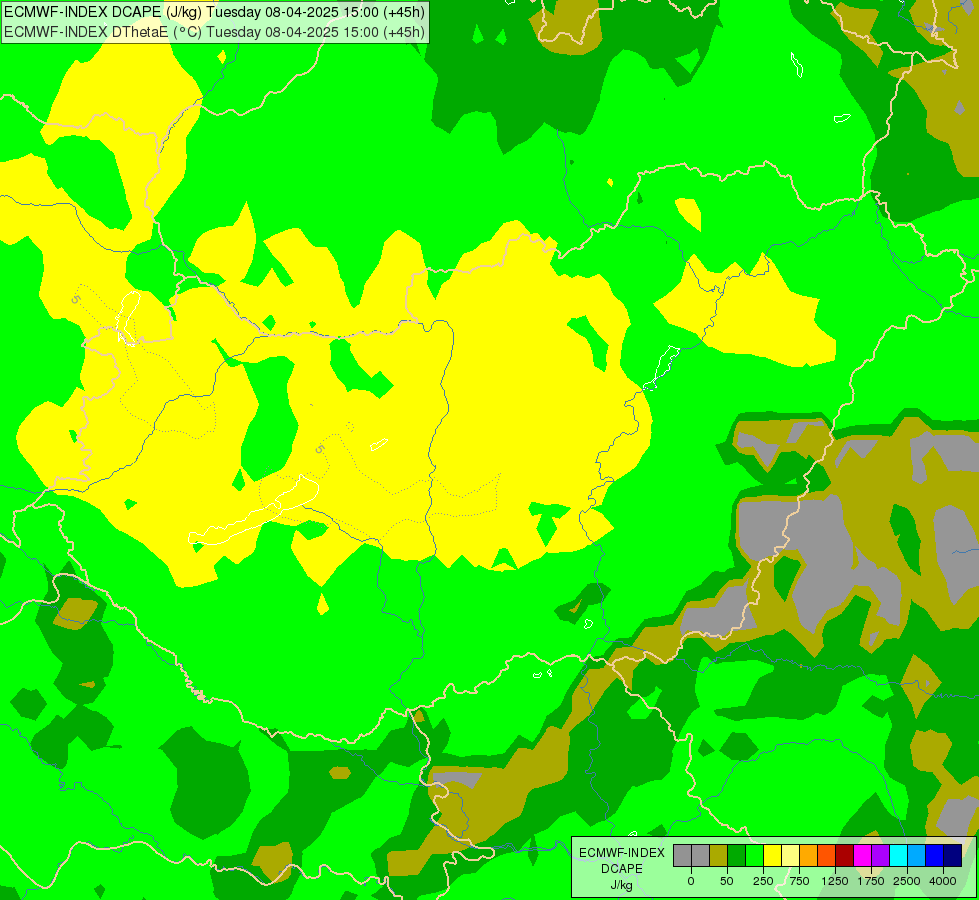Click the dark green legend swatch

737,856
